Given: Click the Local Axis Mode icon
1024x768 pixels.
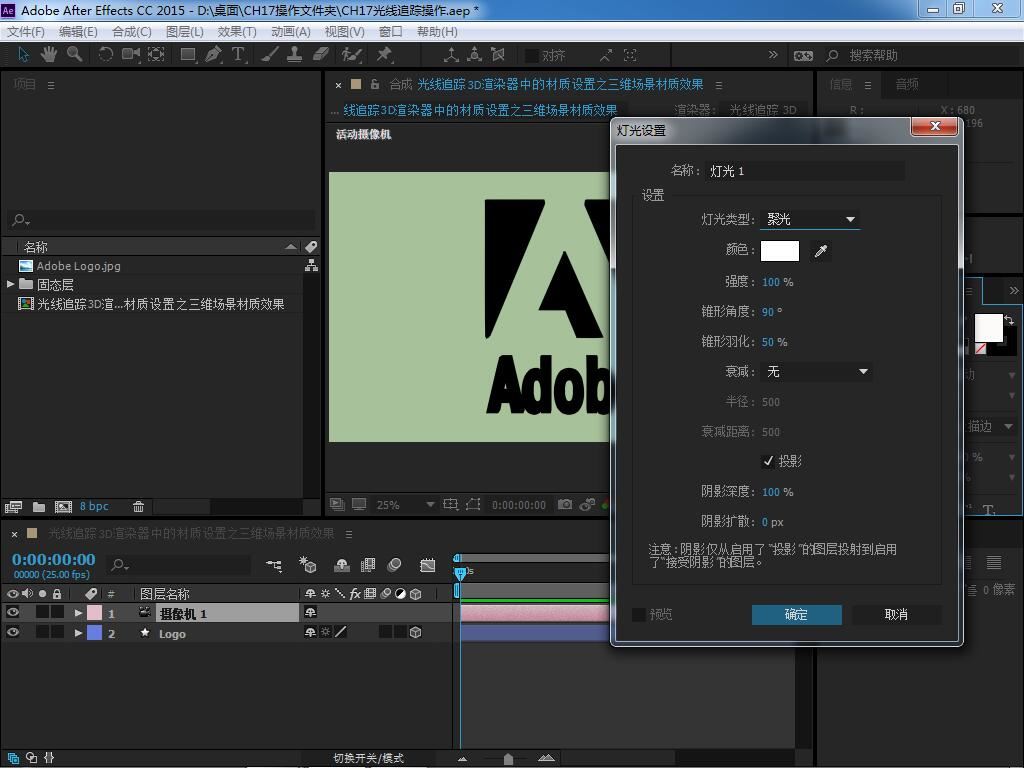Looking at the screenshot, I should 451,55.
